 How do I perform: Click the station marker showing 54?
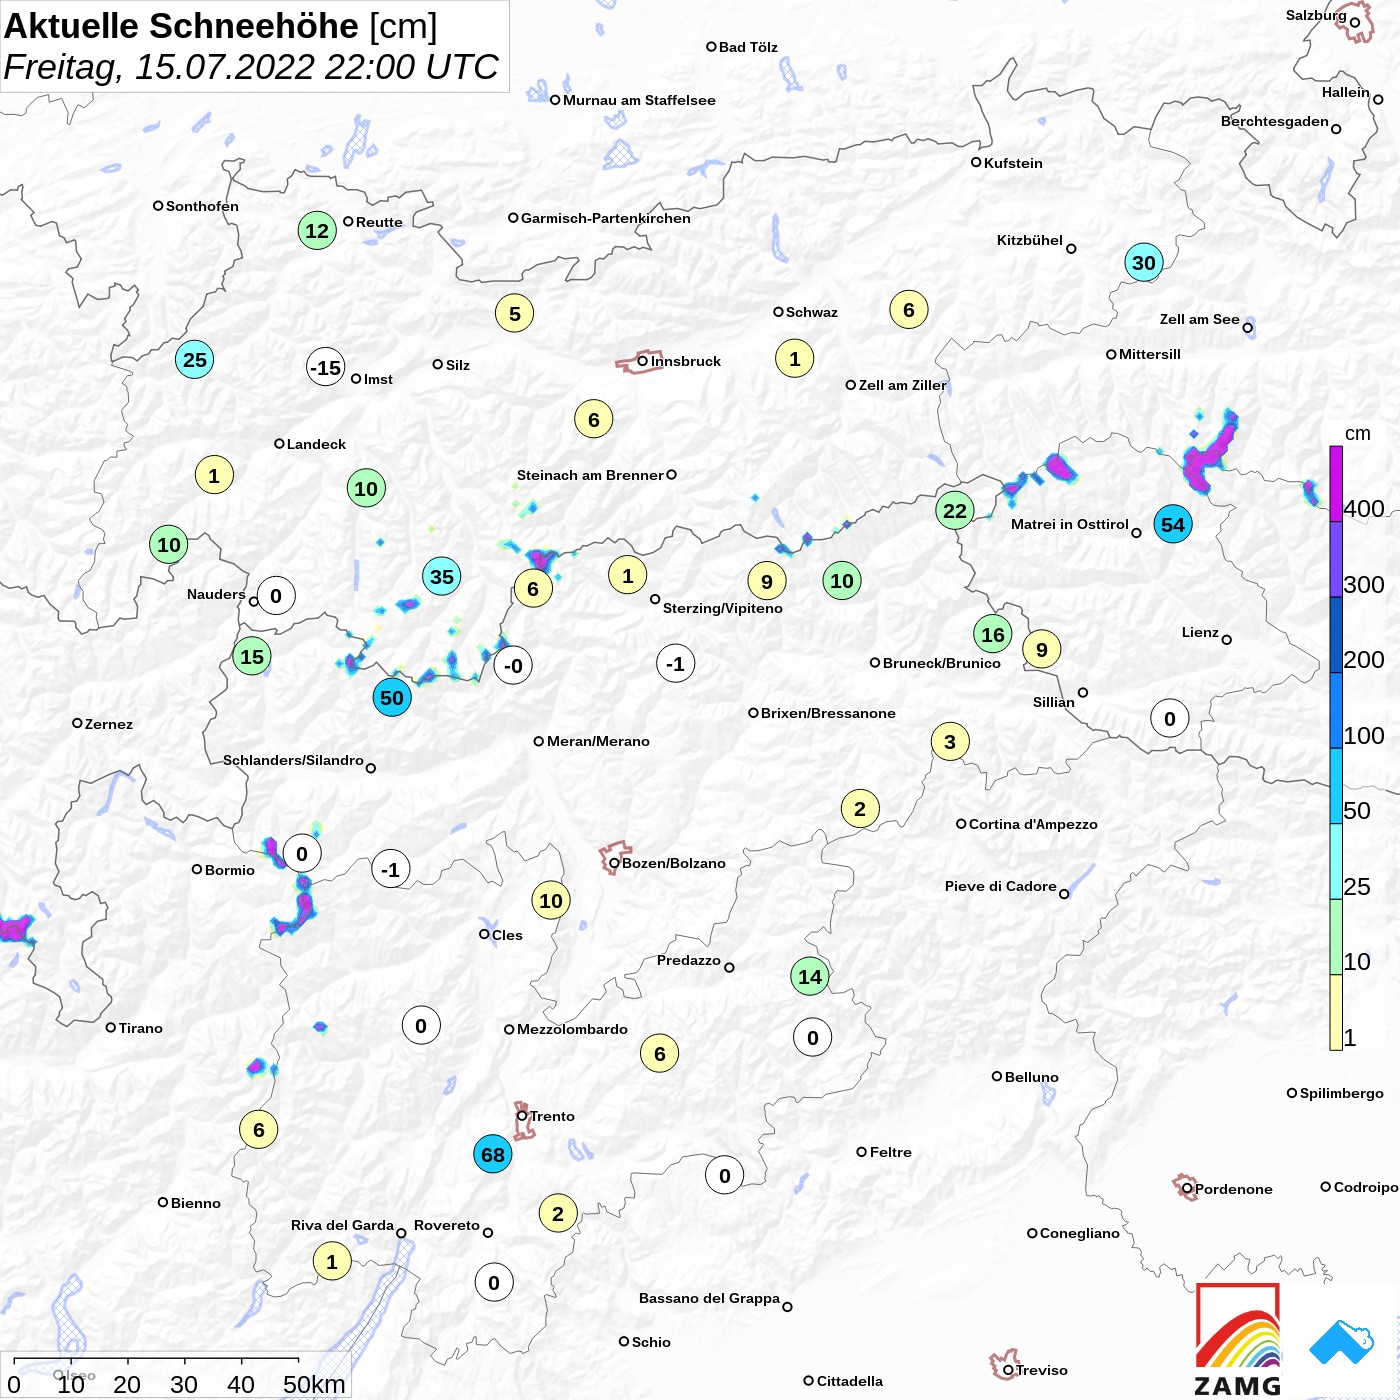(x=1173, y=524)
